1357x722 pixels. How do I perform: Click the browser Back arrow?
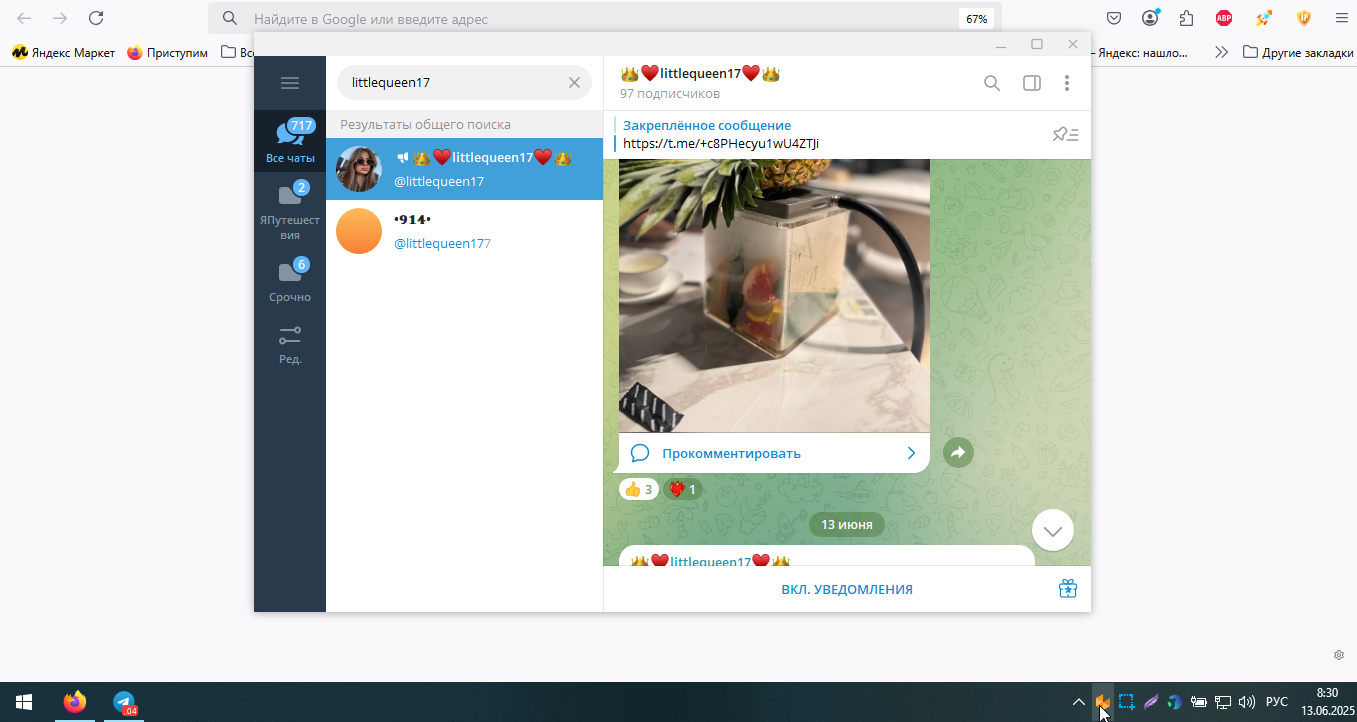coord(24,18)
